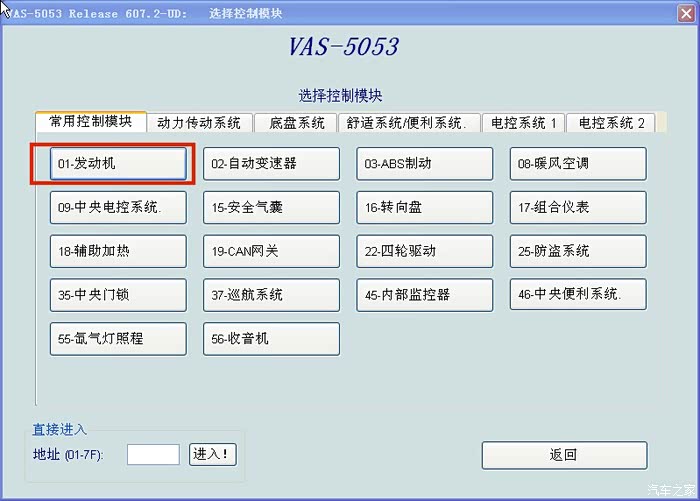Close the VAS-5053 window

coord(686,13)
